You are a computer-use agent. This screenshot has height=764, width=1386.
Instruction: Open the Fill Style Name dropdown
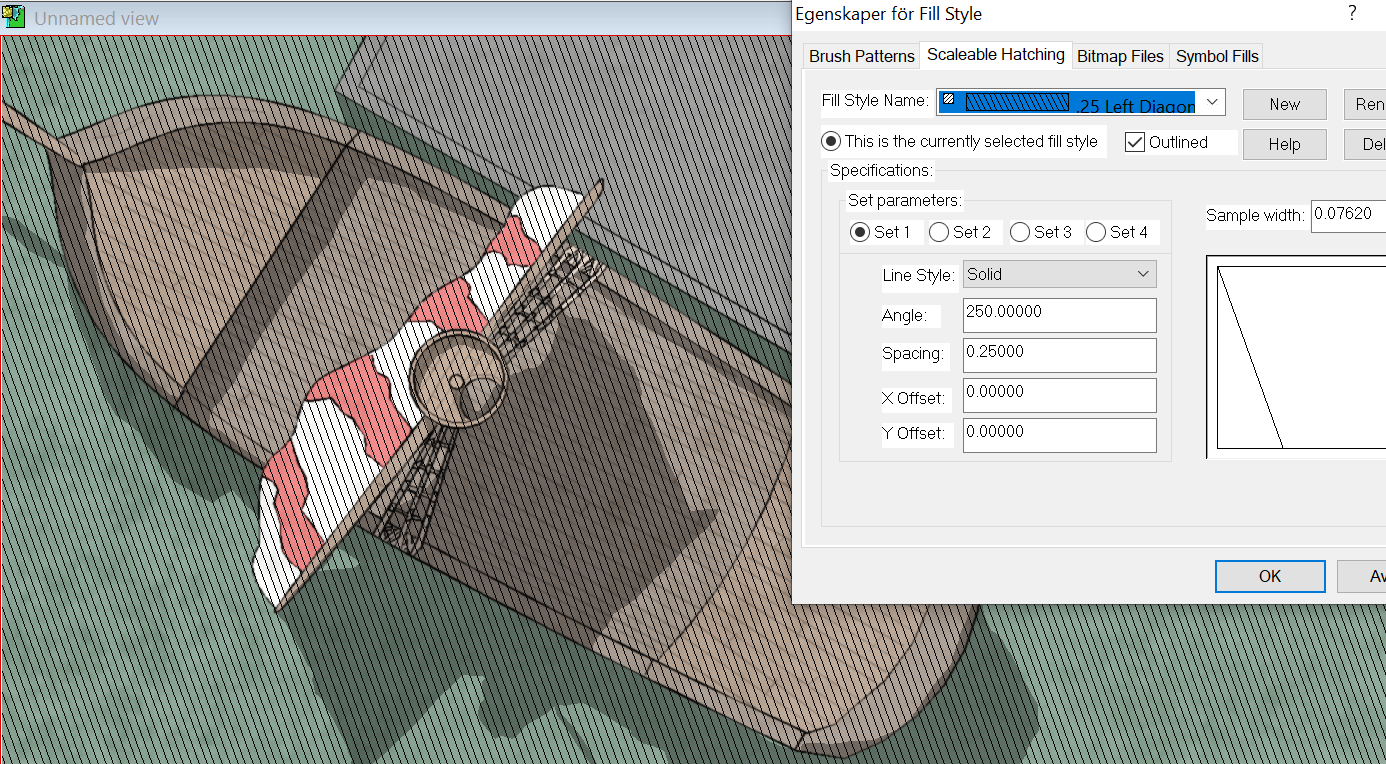[1212, 102]
